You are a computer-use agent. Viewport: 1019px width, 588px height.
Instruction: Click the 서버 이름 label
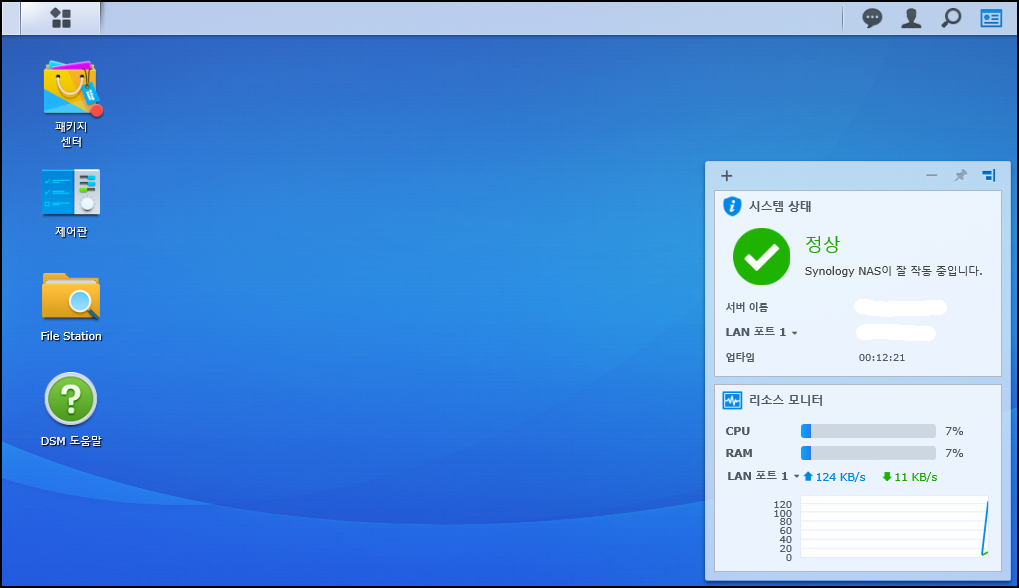click(747, 307)
